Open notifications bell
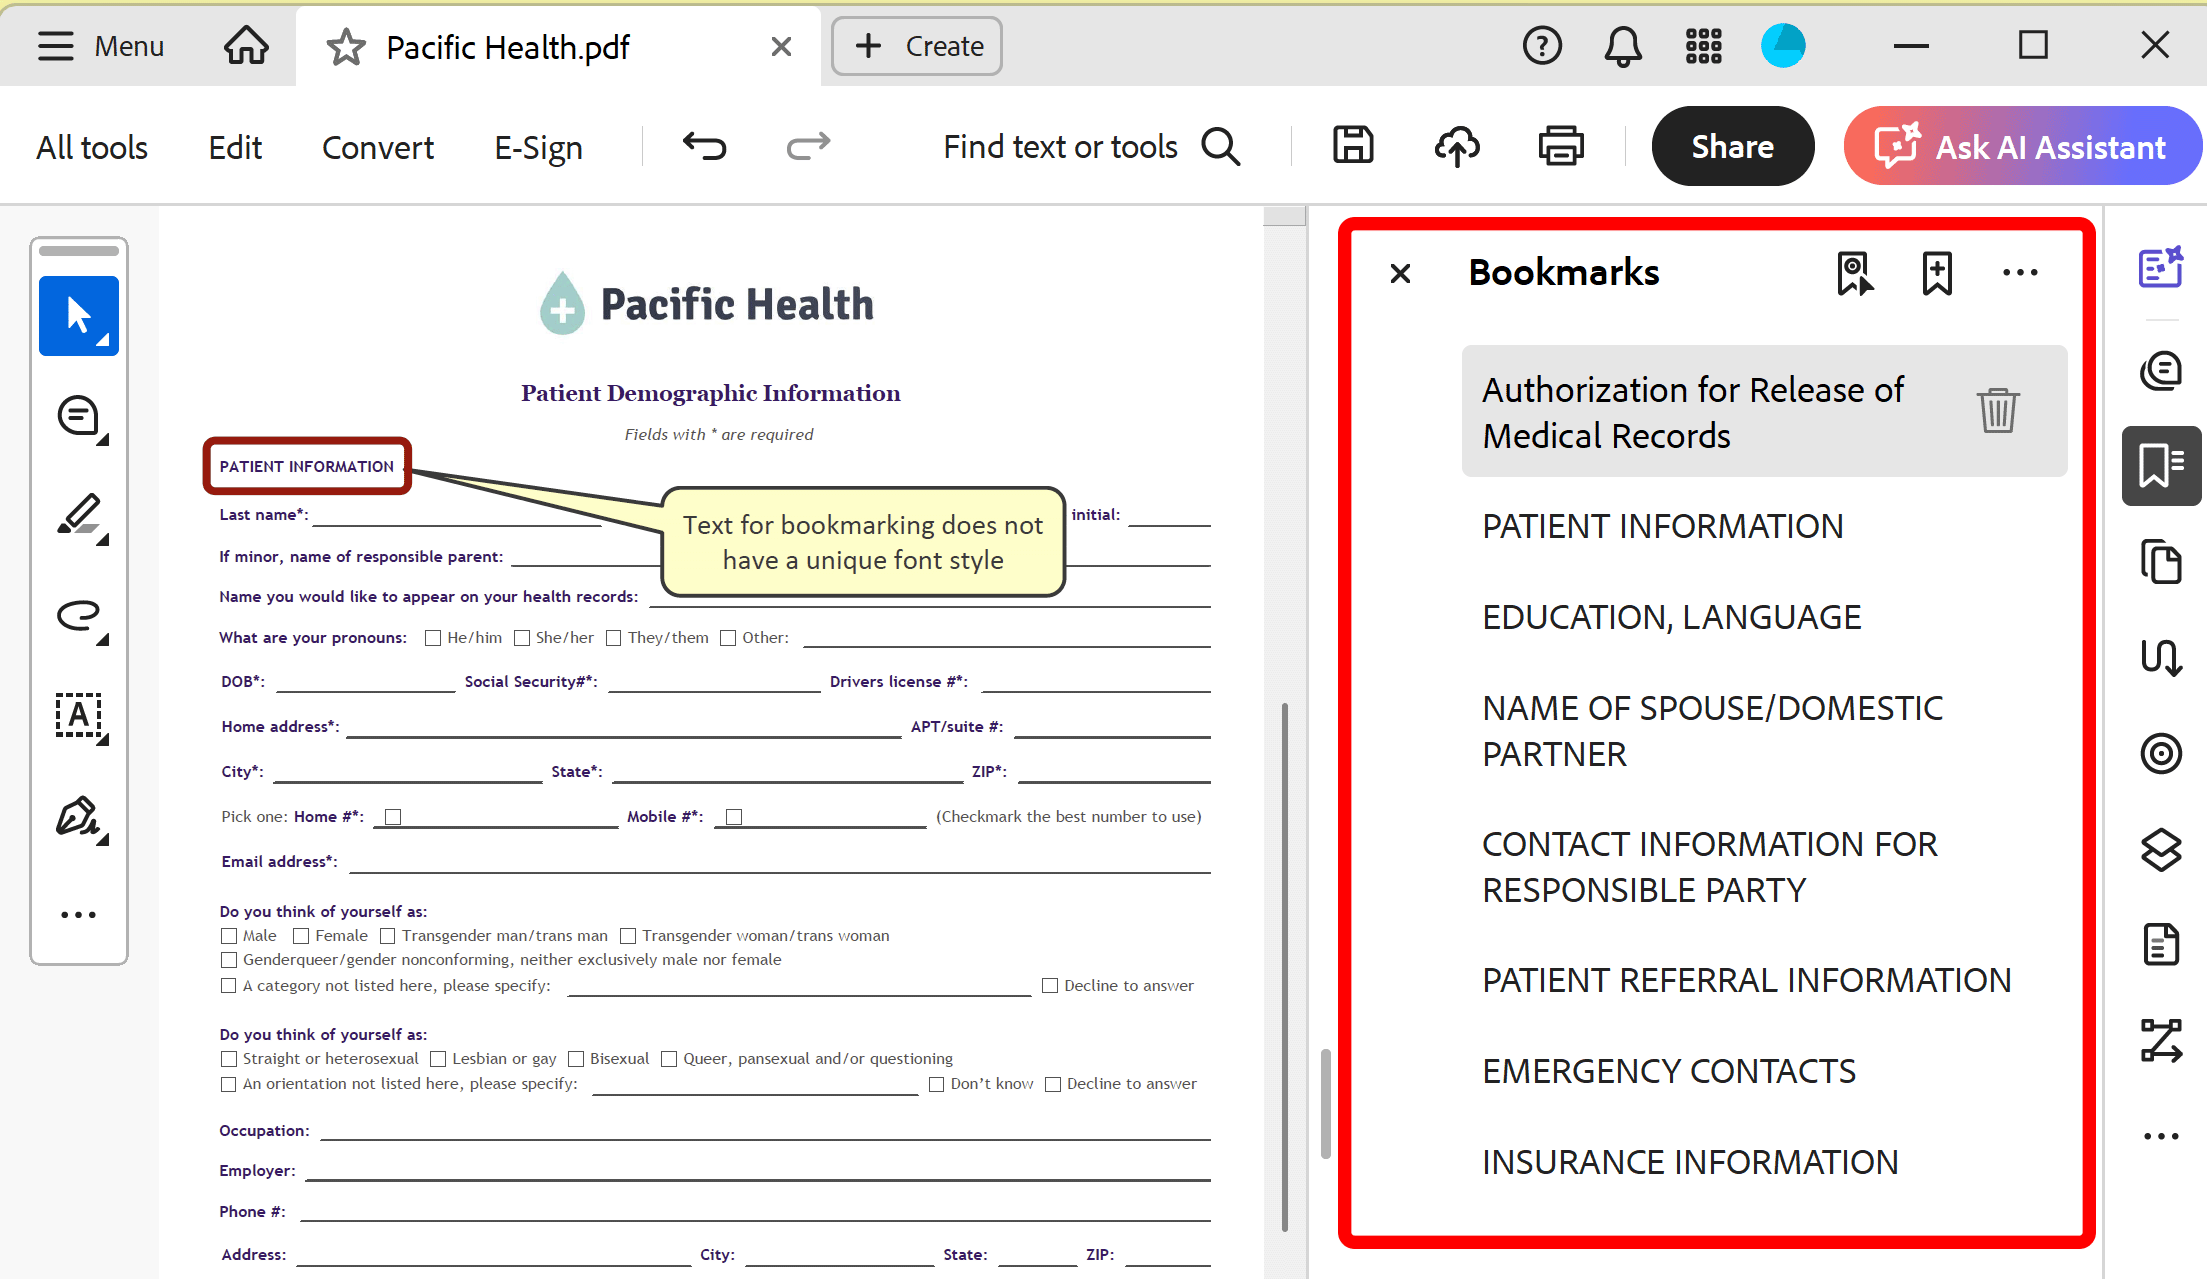Screen dimensions: 2207x1279 1623,46
